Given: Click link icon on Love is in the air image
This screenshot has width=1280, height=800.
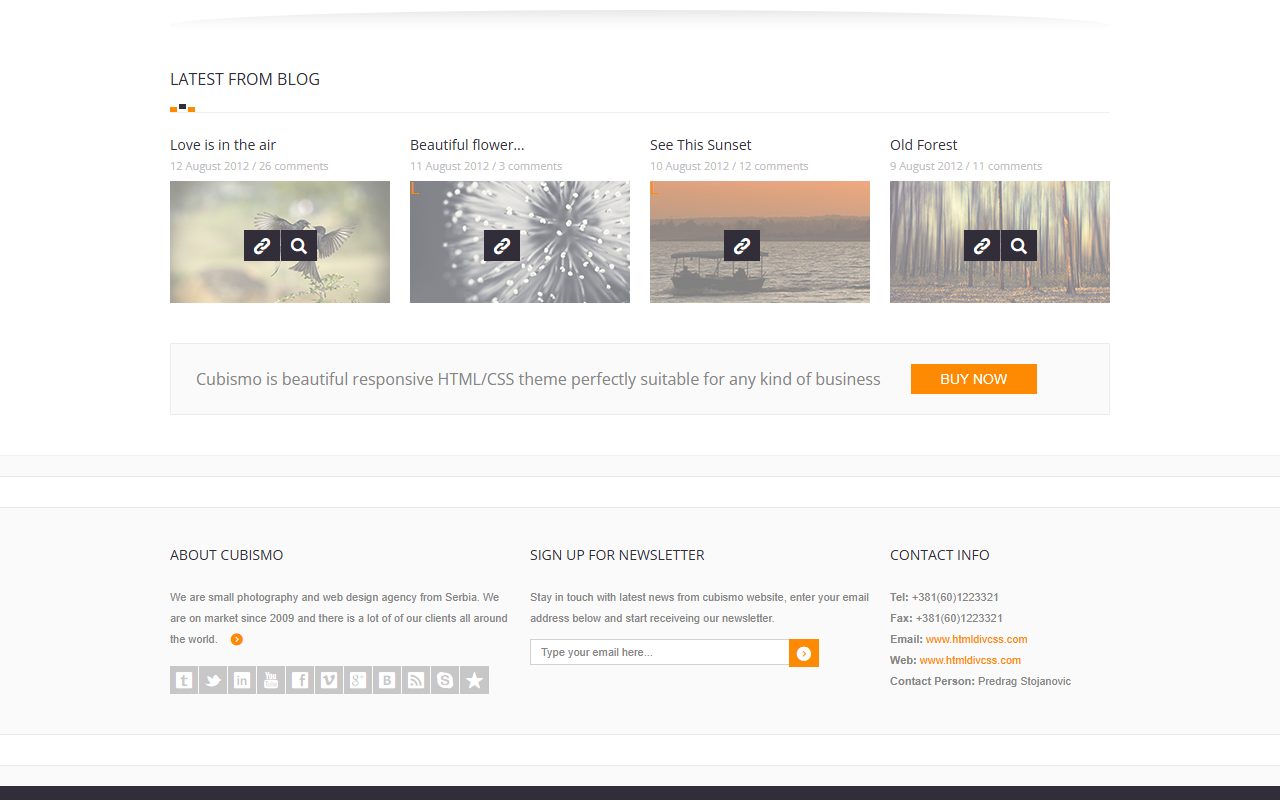Looking at the screenshot, I should (262, 246).
